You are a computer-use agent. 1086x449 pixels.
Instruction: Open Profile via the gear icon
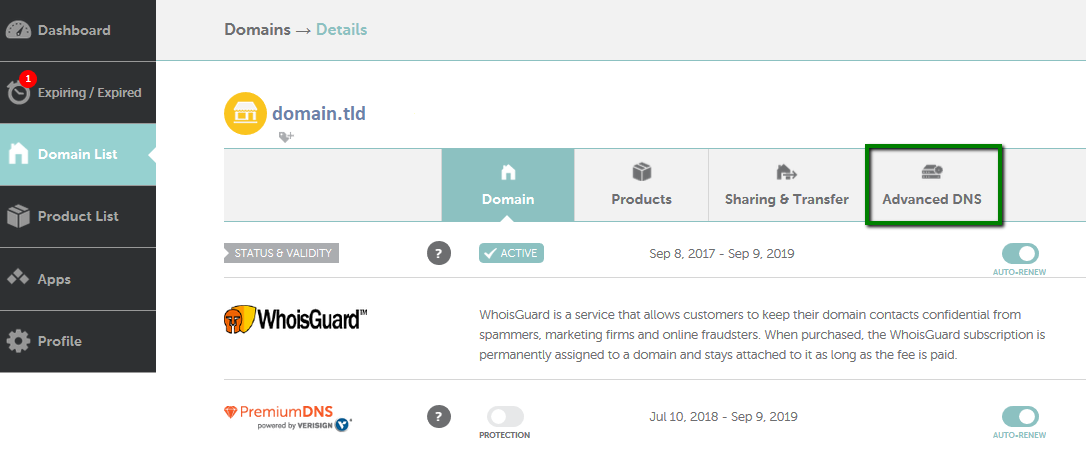[19, 341]
